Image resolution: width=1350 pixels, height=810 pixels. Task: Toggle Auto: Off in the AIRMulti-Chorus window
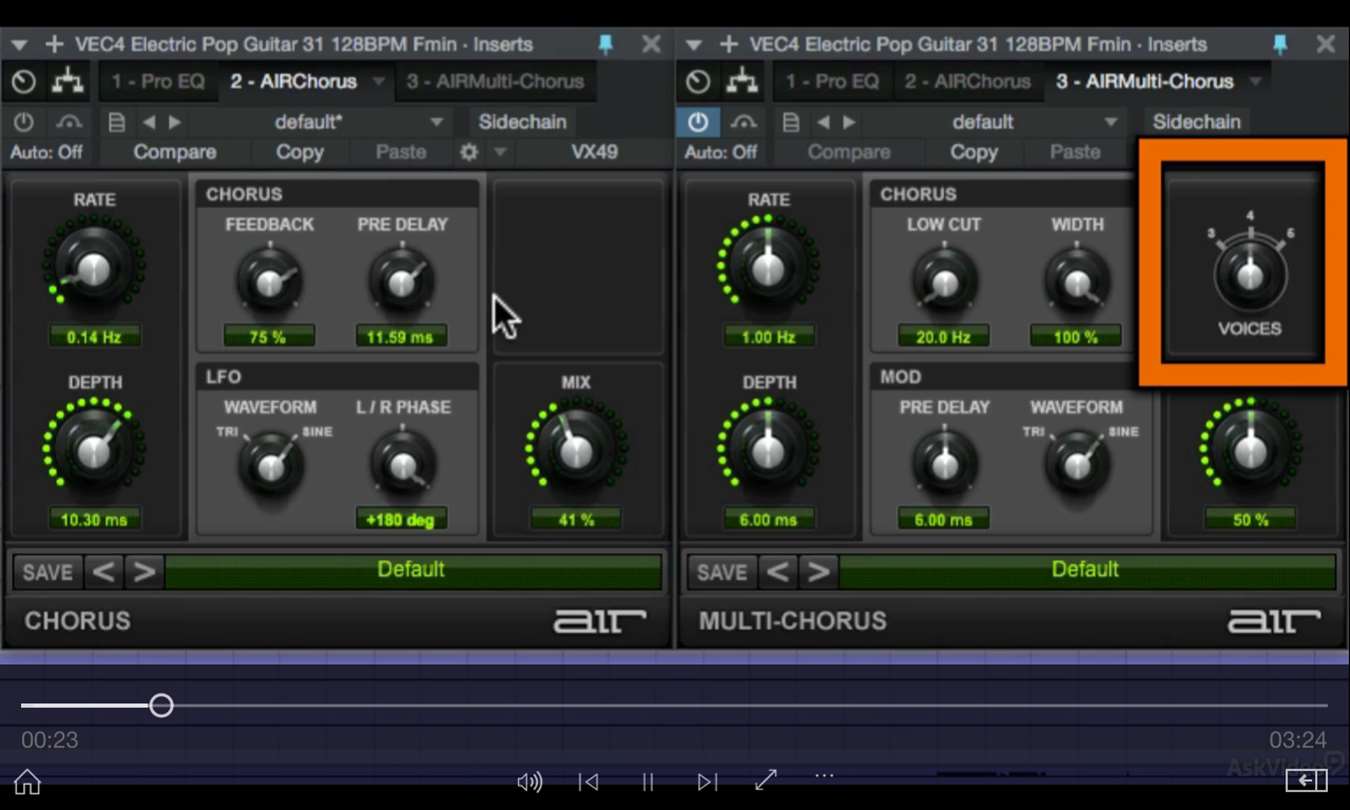click(721, 152)
